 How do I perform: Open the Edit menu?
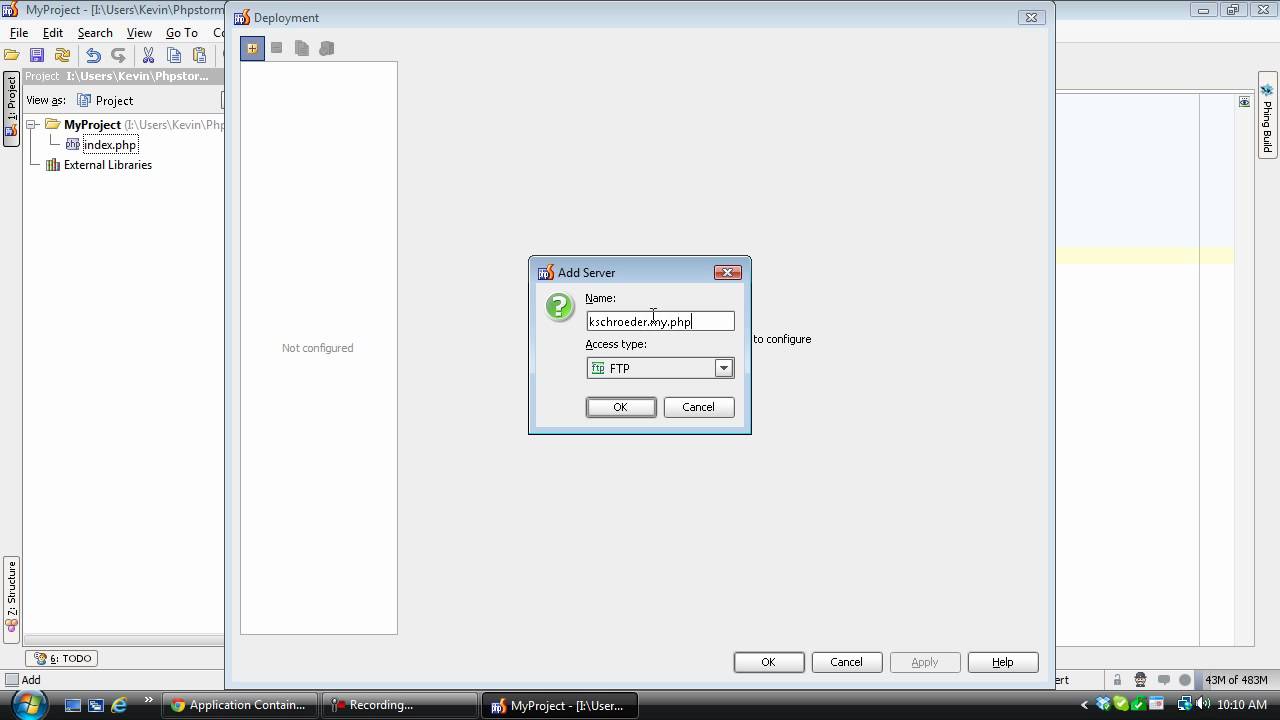(x=53, y=33)
